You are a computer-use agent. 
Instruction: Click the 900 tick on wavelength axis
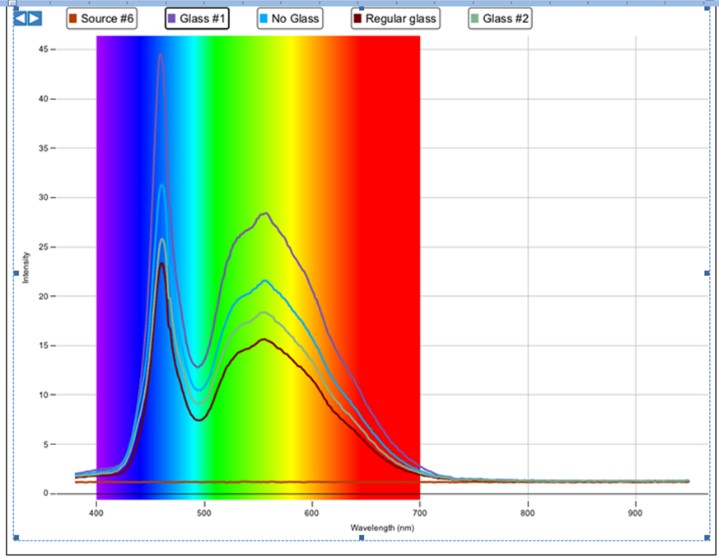click(635, 513)
